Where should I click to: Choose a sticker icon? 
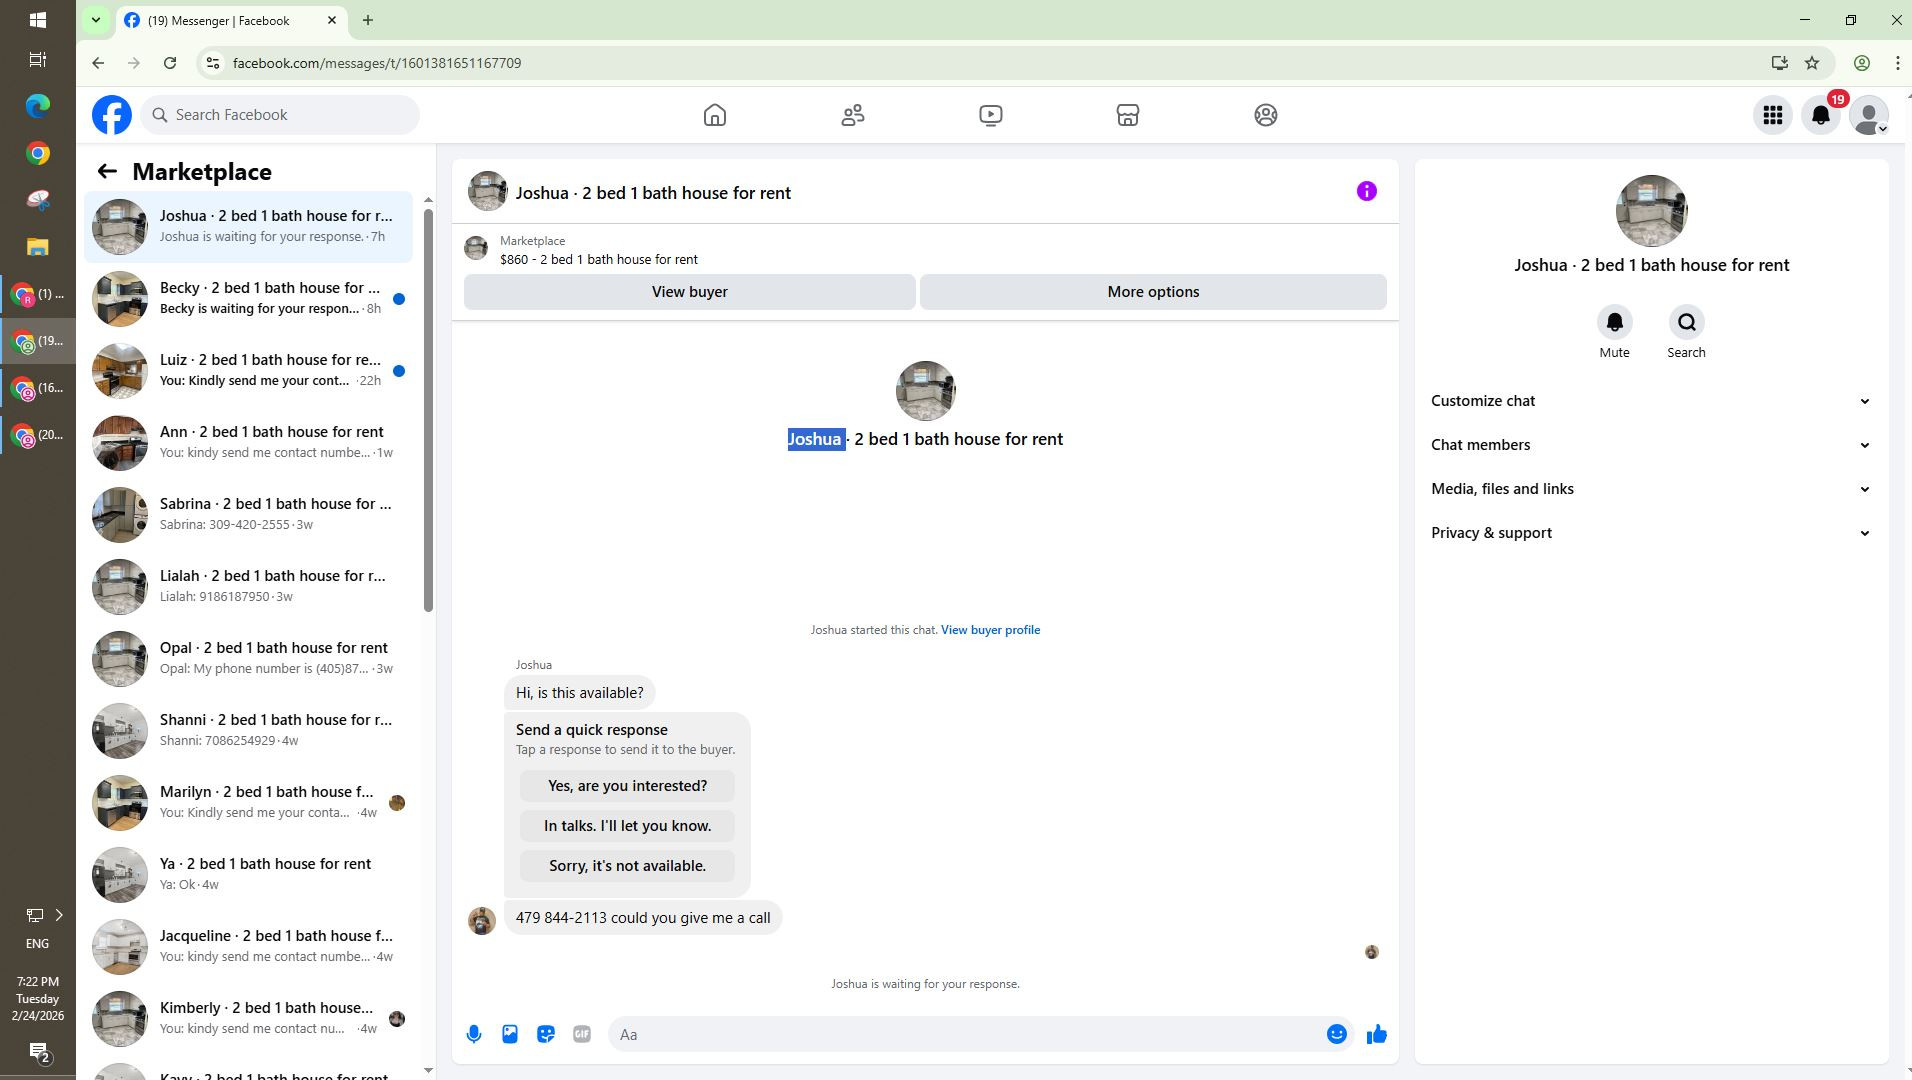[546, 1034]
